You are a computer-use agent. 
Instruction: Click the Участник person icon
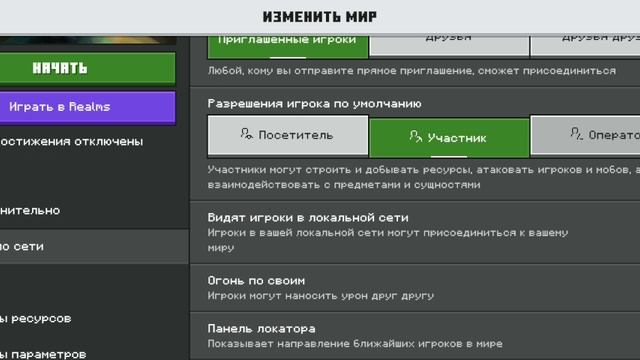[x=416, y=137]
